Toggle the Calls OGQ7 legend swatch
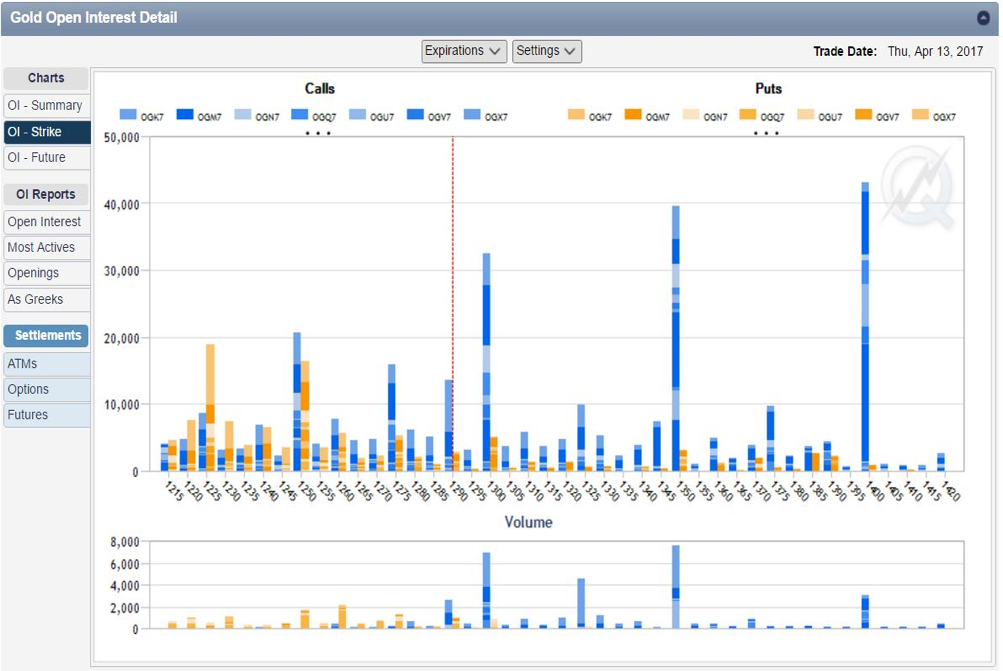The width and height of the screenshot is (1003, 671). click(x=299, y=114)
